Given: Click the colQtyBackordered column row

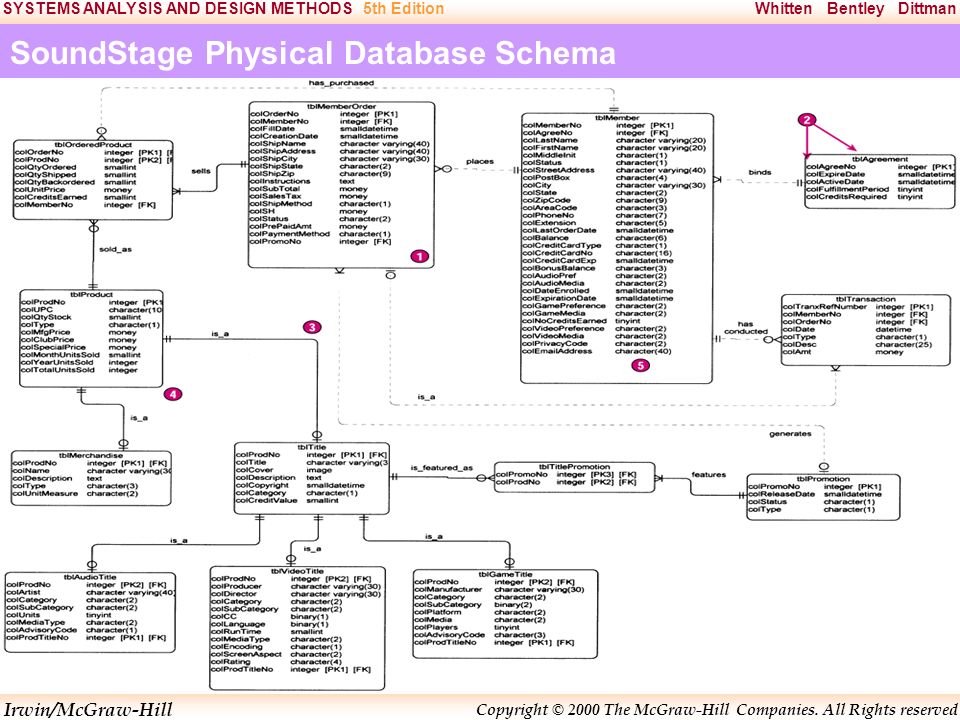Looking at the screenshot, I should point(76,182).
